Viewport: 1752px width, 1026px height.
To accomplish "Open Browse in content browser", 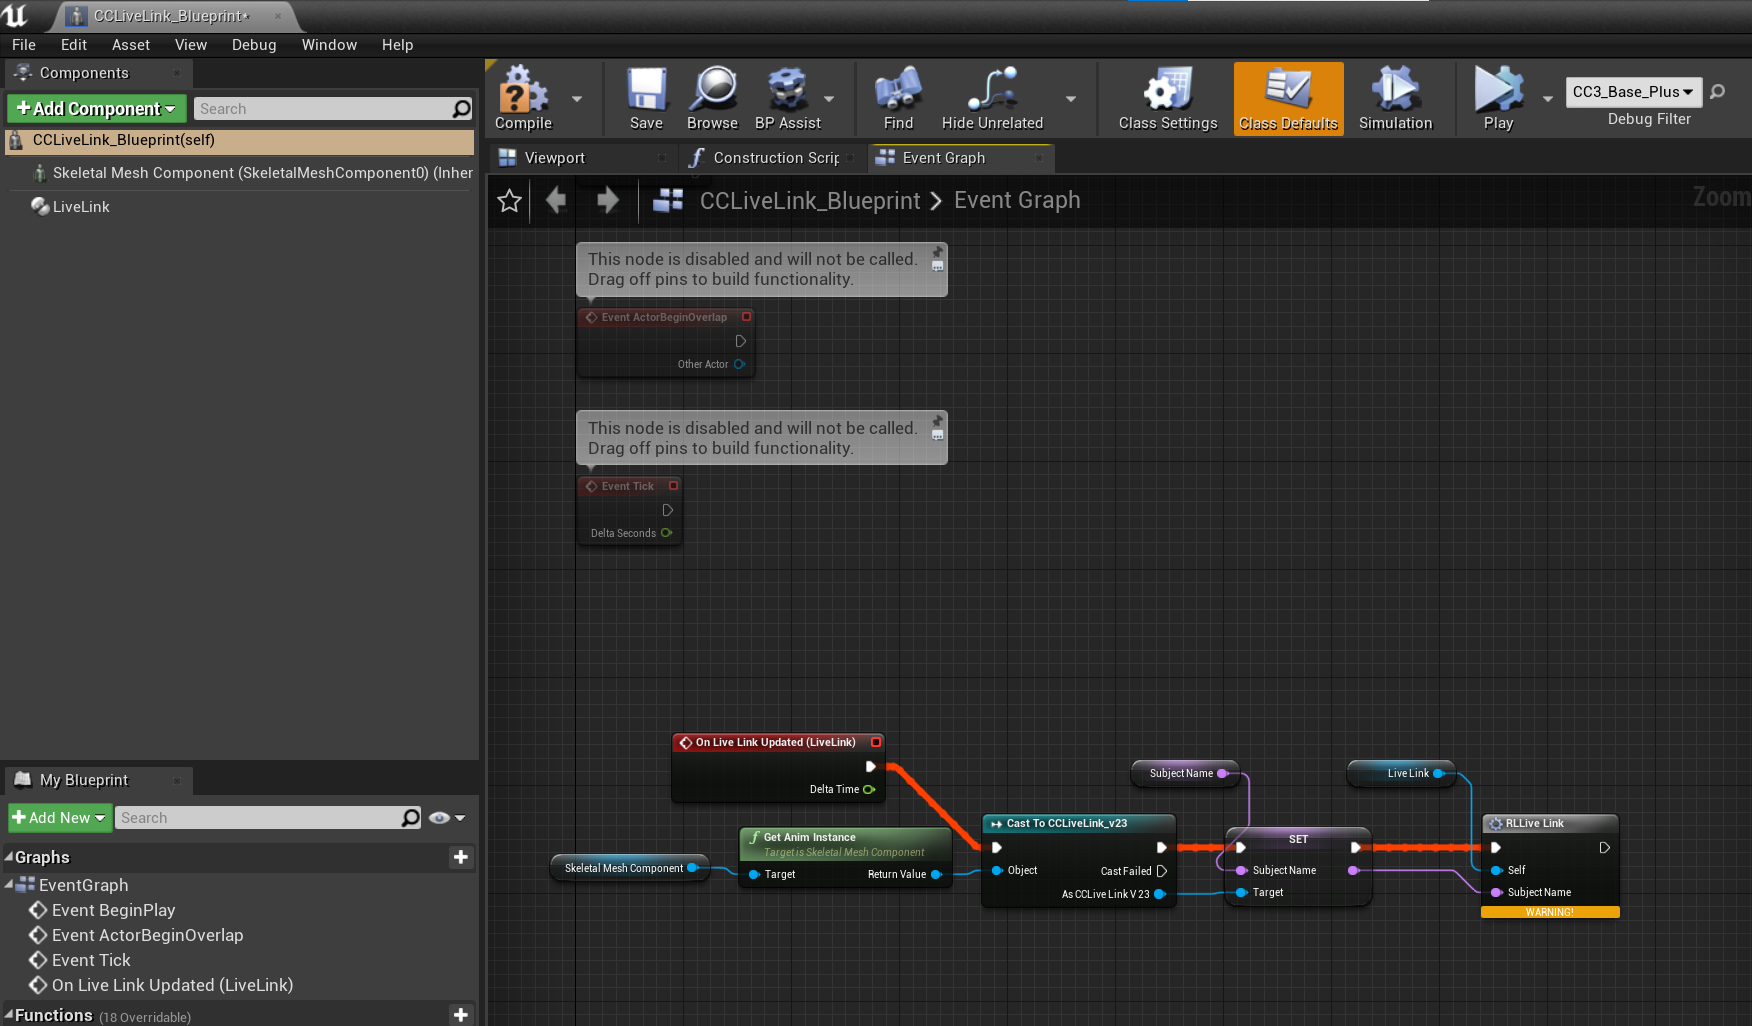I will point(712,98).
